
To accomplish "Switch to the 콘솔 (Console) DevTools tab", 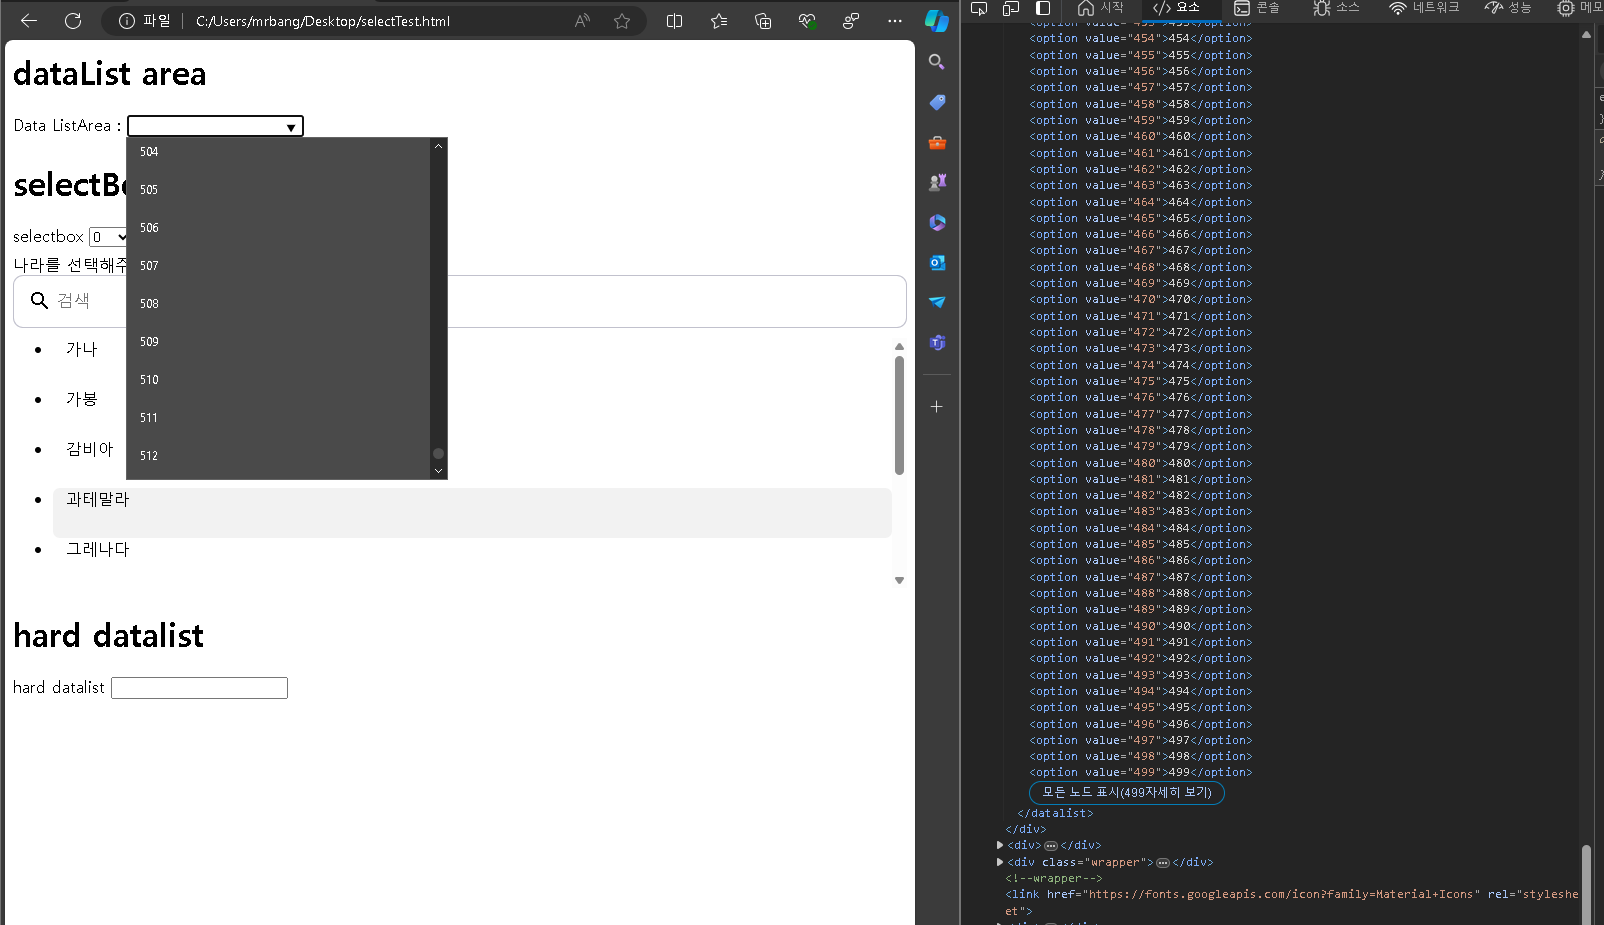I will pos(1257,8).
